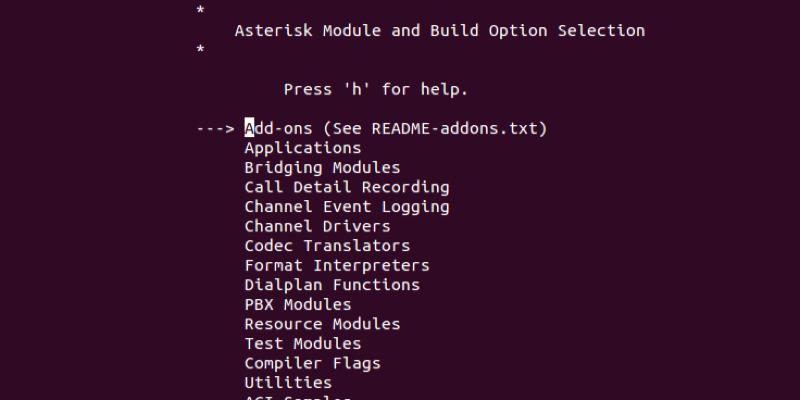Click the Press 'h' for help text
Screen dimensions: 800x400
click(x=376, y=90)
